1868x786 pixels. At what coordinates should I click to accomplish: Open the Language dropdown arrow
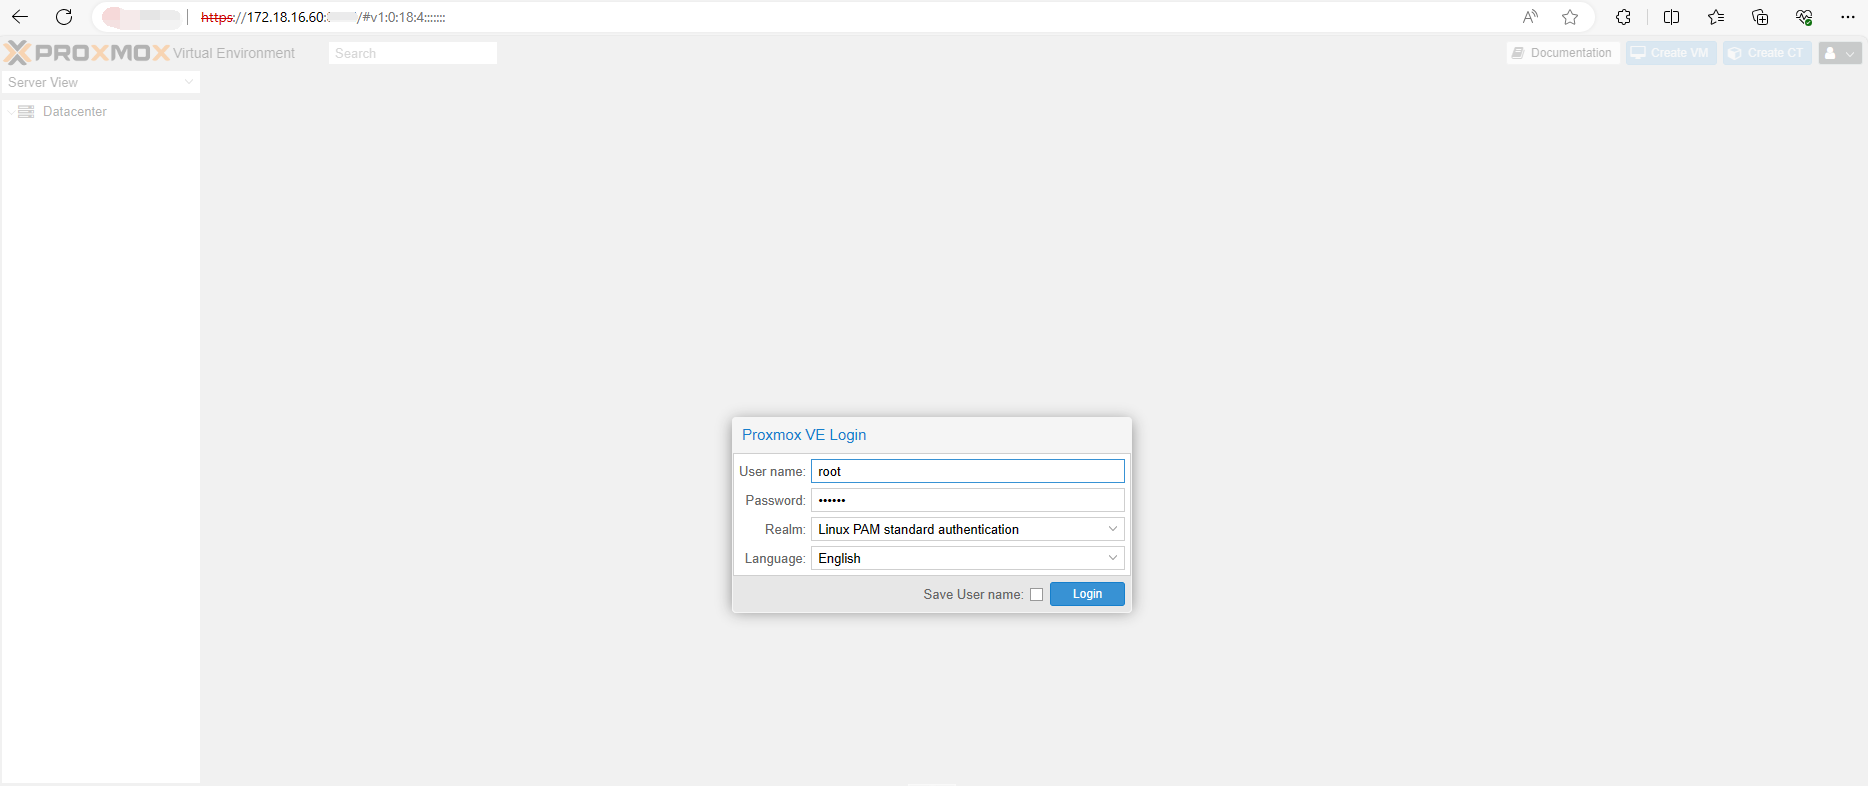(1113, 558)
